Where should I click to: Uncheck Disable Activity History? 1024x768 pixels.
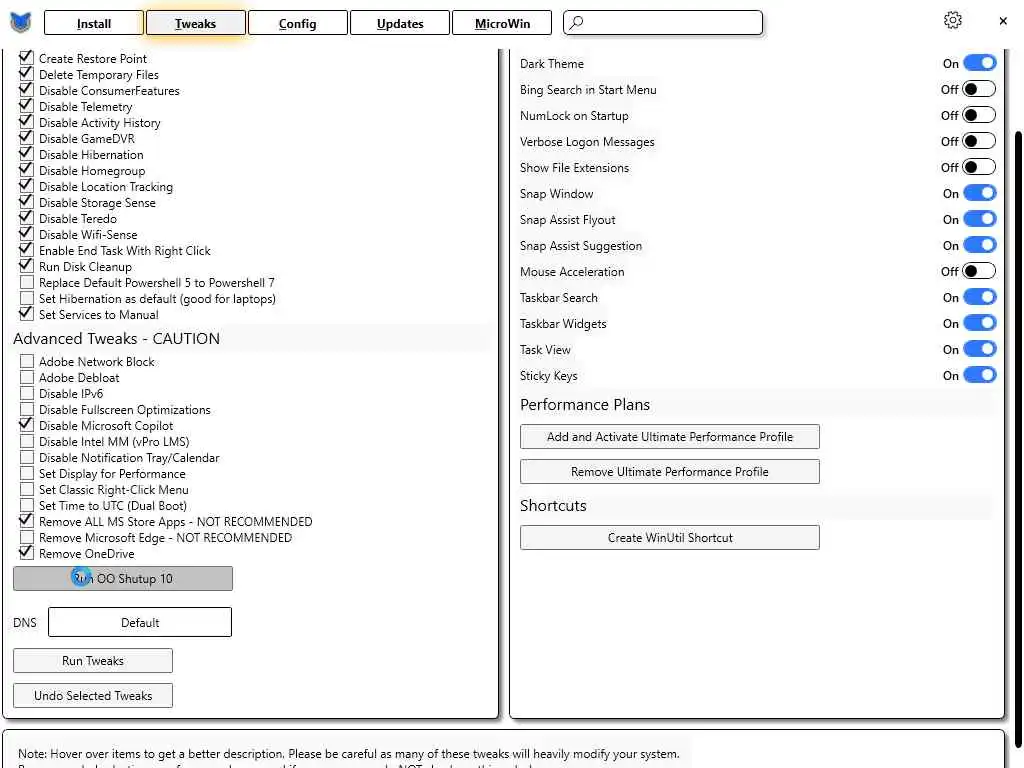click(26, 121)
